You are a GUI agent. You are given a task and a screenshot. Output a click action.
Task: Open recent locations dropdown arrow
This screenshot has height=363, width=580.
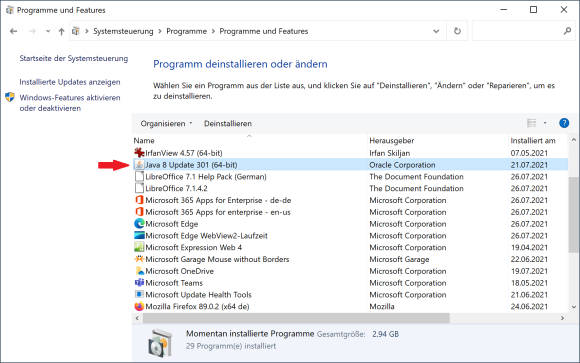pyautogui.click(x=48, y=31)
